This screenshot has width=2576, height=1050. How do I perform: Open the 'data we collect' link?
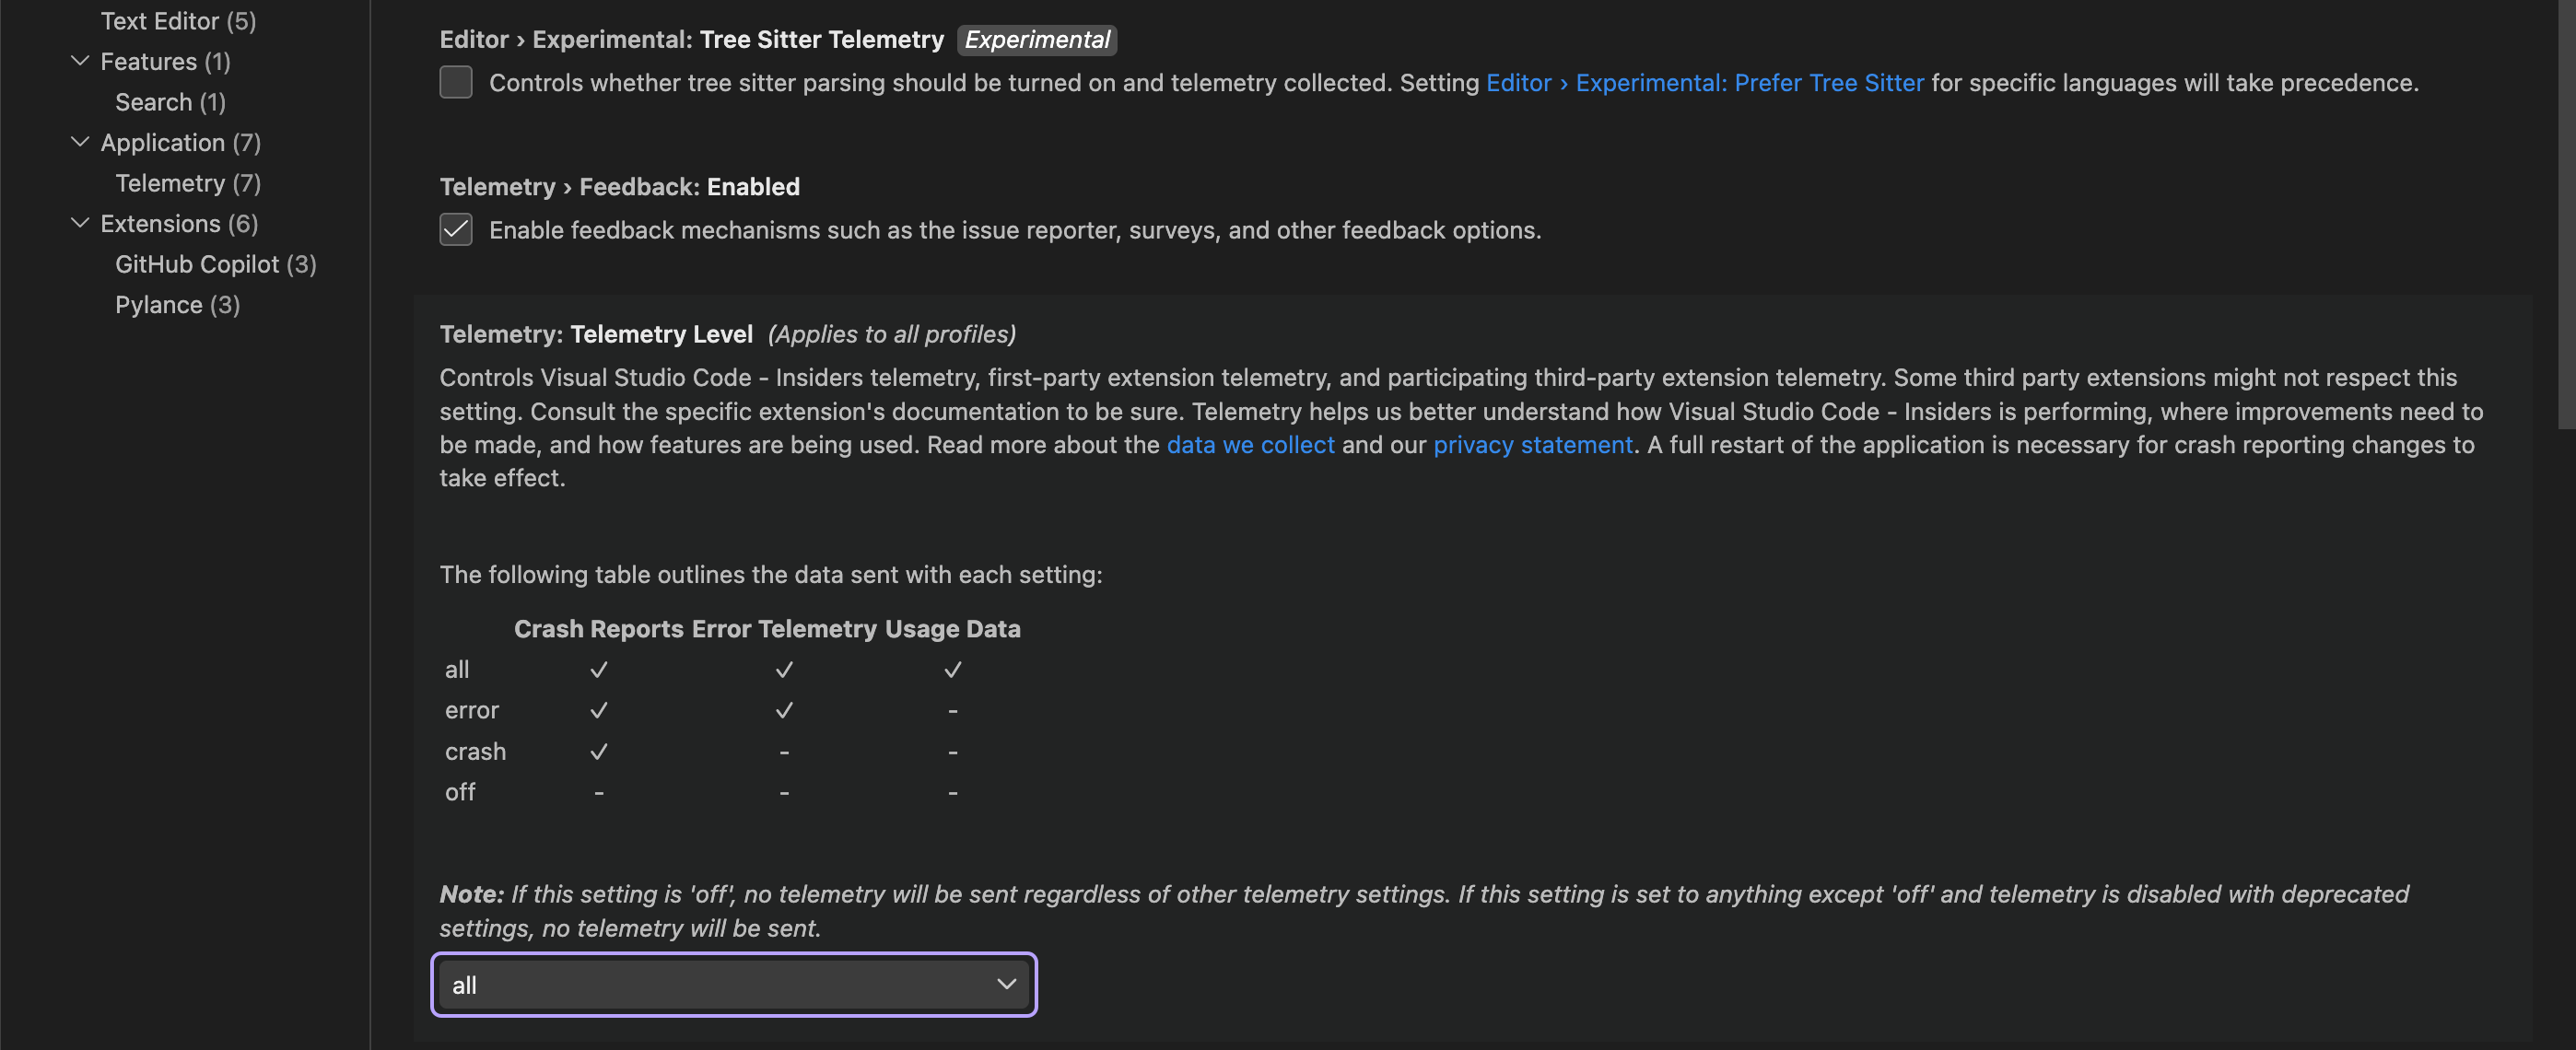pos(1250,444)
